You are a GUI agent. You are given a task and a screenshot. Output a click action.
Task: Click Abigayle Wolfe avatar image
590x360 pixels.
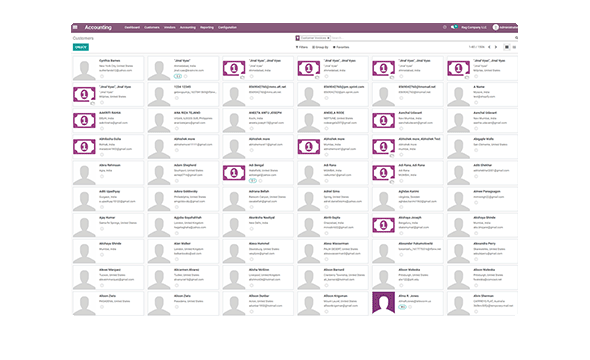(458, 147)
